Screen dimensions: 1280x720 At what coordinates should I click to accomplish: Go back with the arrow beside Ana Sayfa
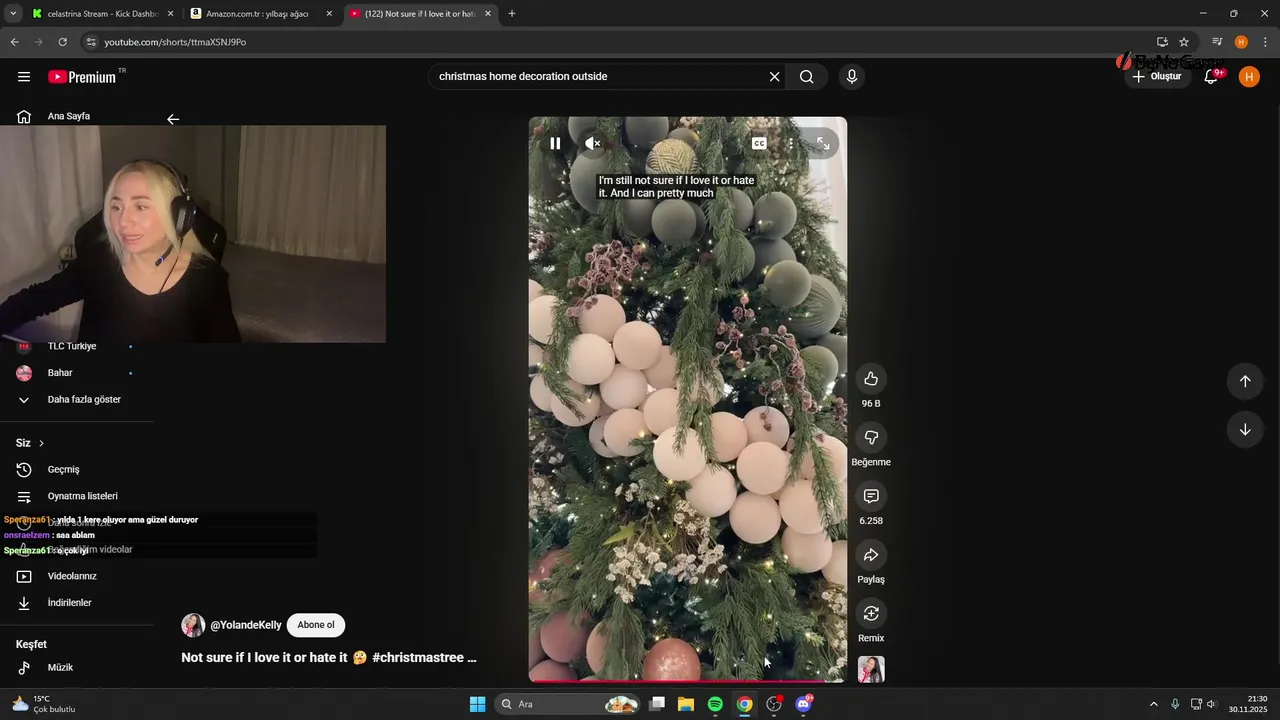pos(173,119)
